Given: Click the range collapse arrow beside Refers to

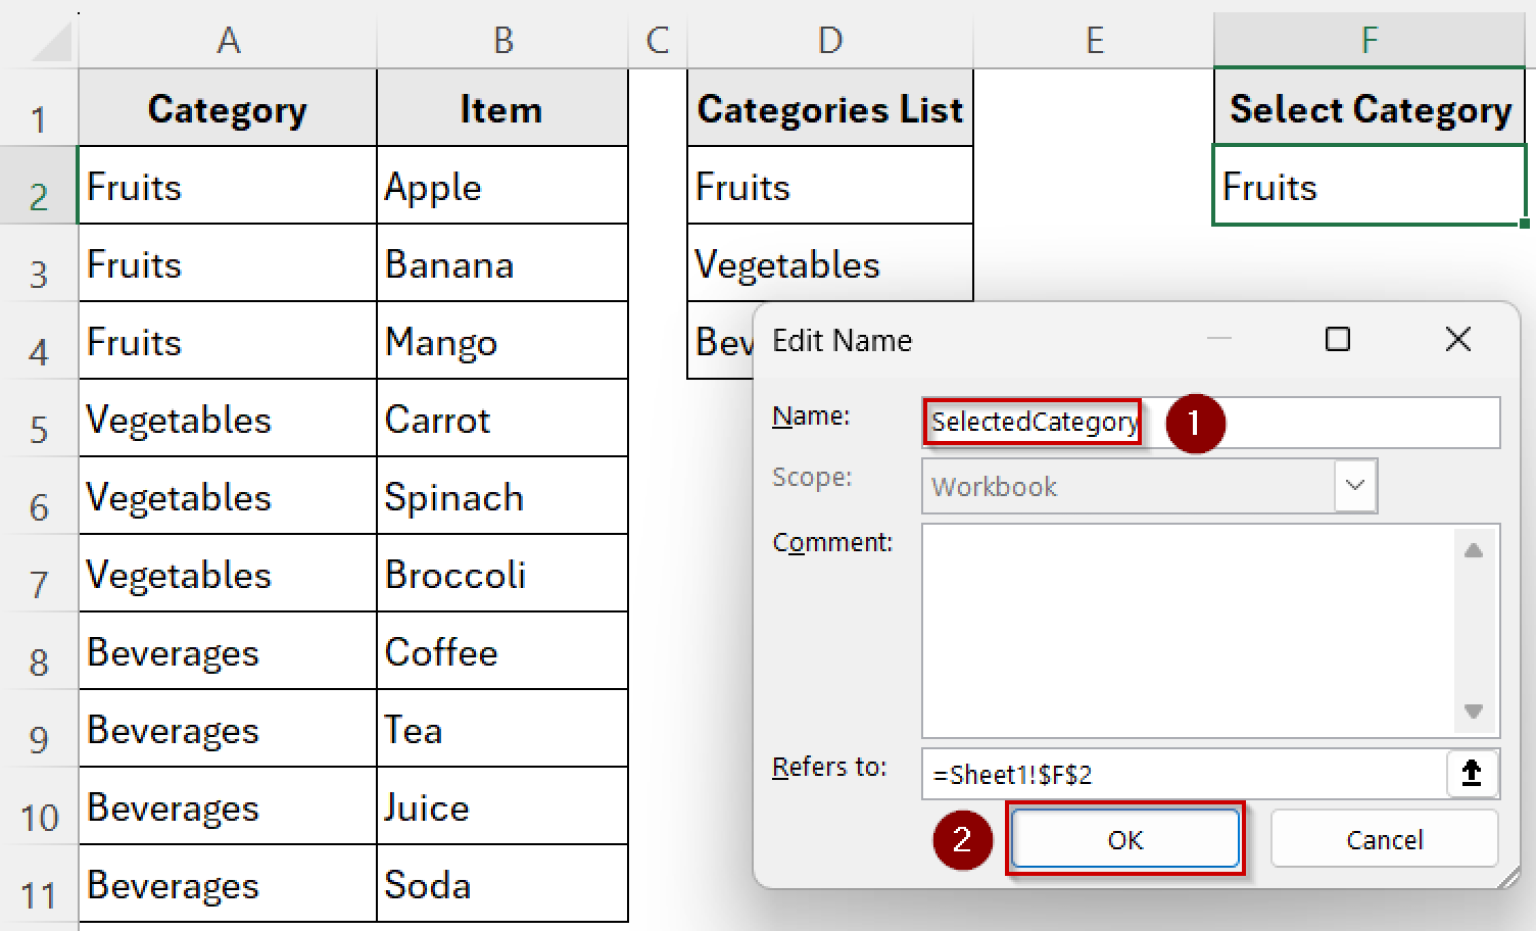Looking at the screenshot, I should (x=1471, y=774).
